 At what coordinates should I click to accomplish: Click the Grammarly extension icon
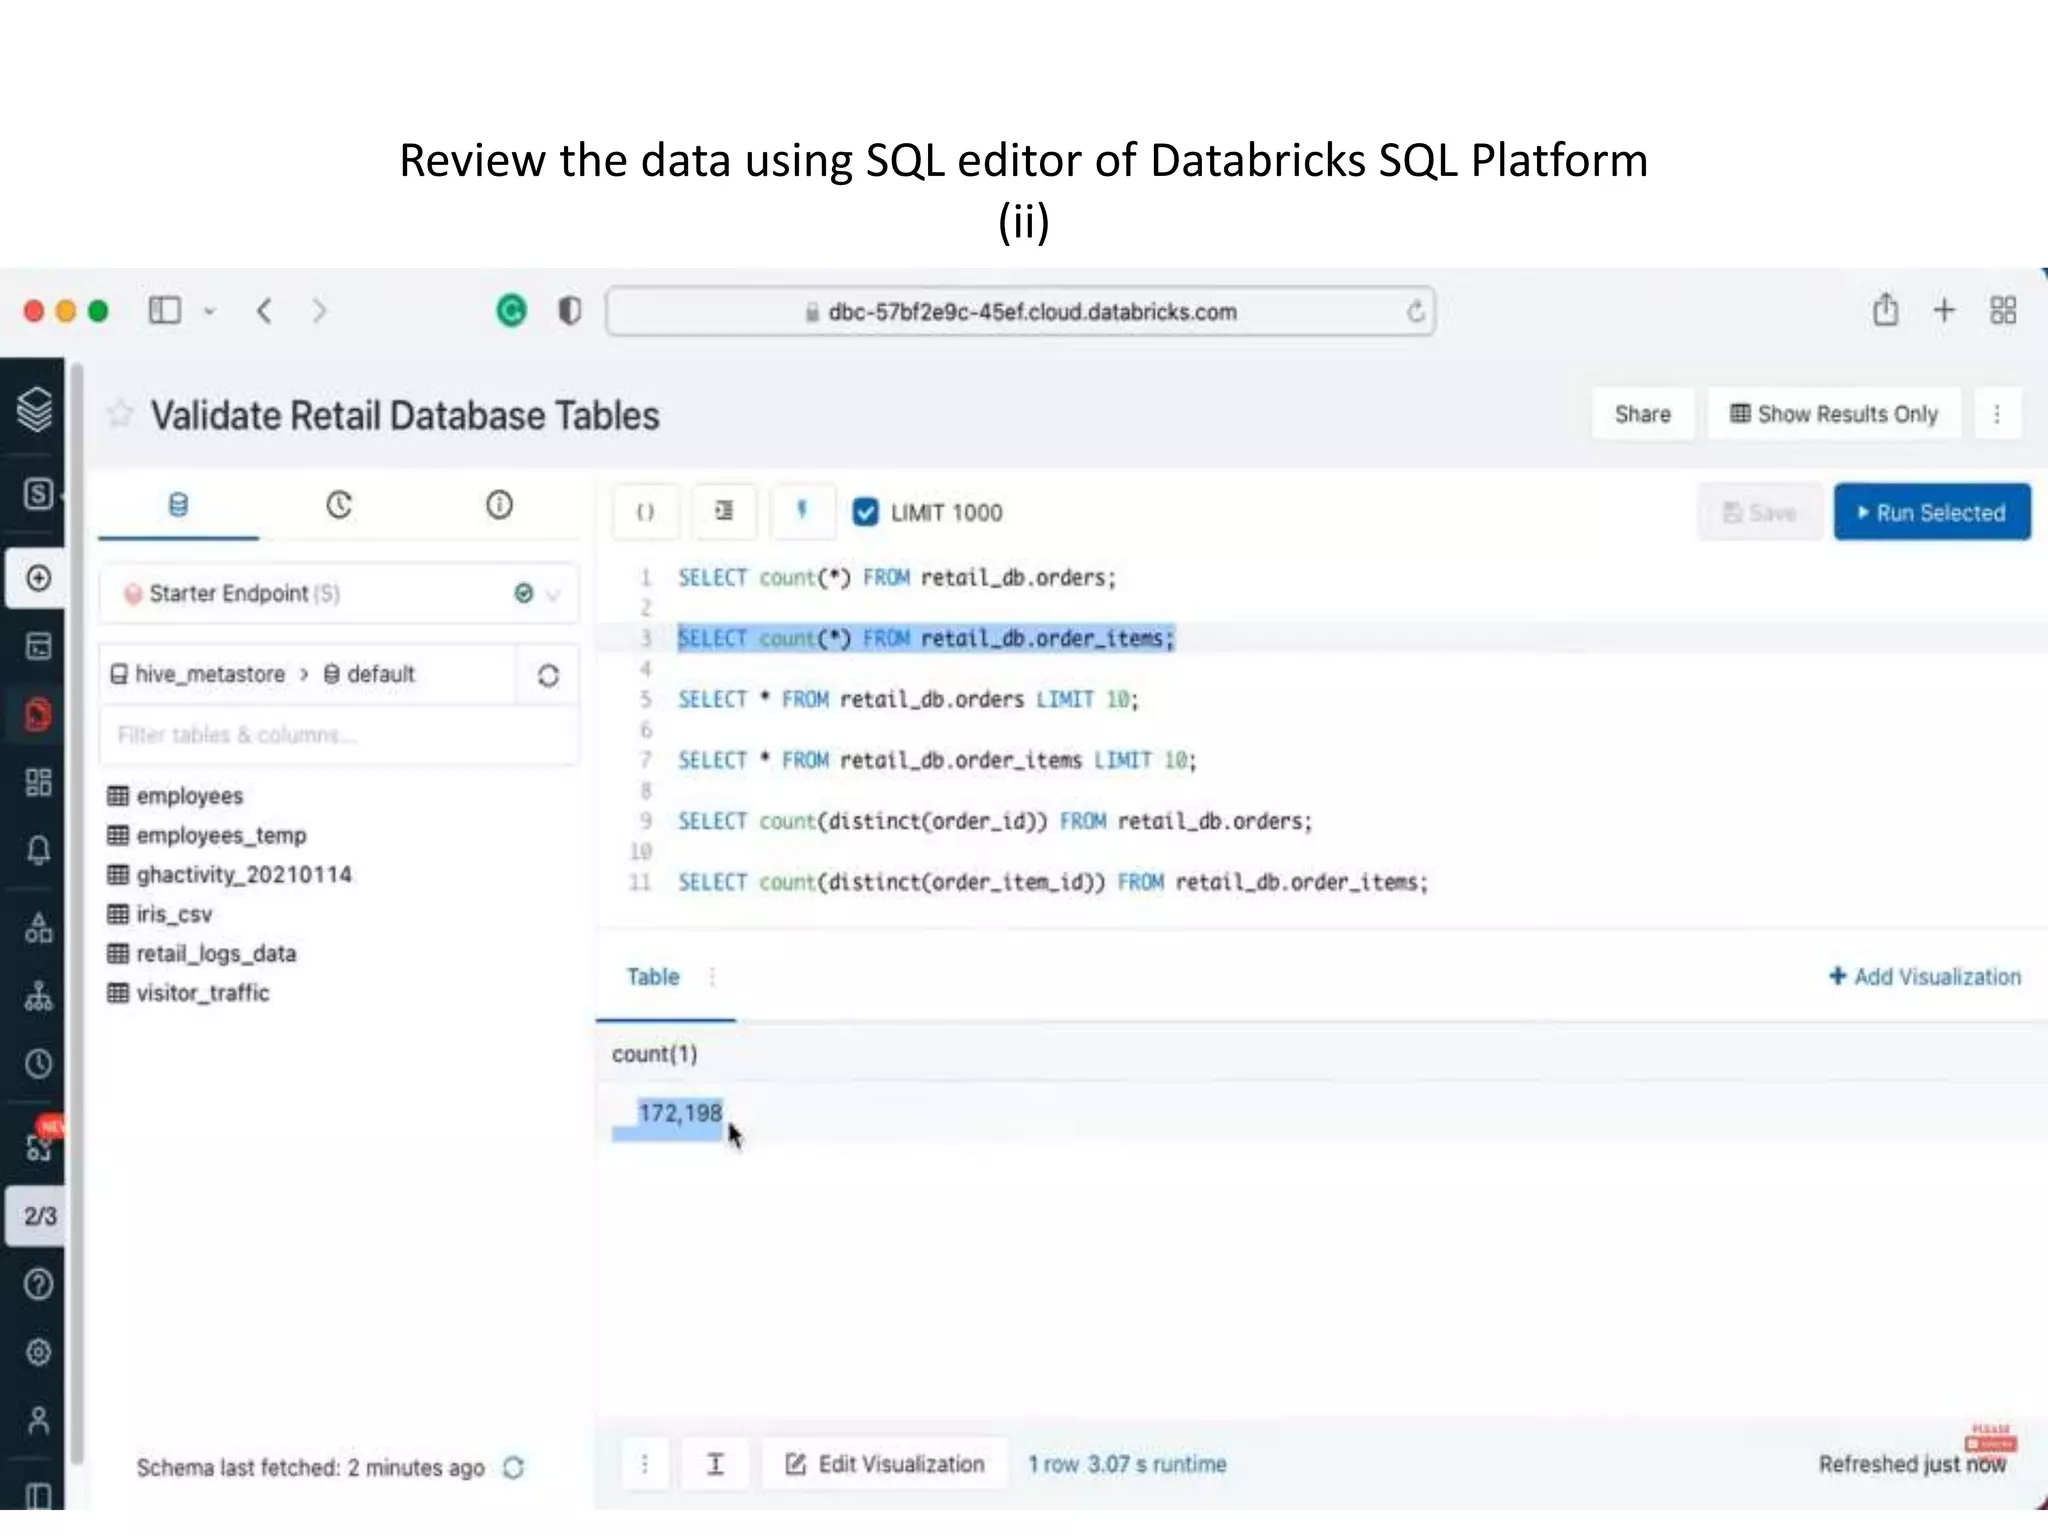[511, 311]
